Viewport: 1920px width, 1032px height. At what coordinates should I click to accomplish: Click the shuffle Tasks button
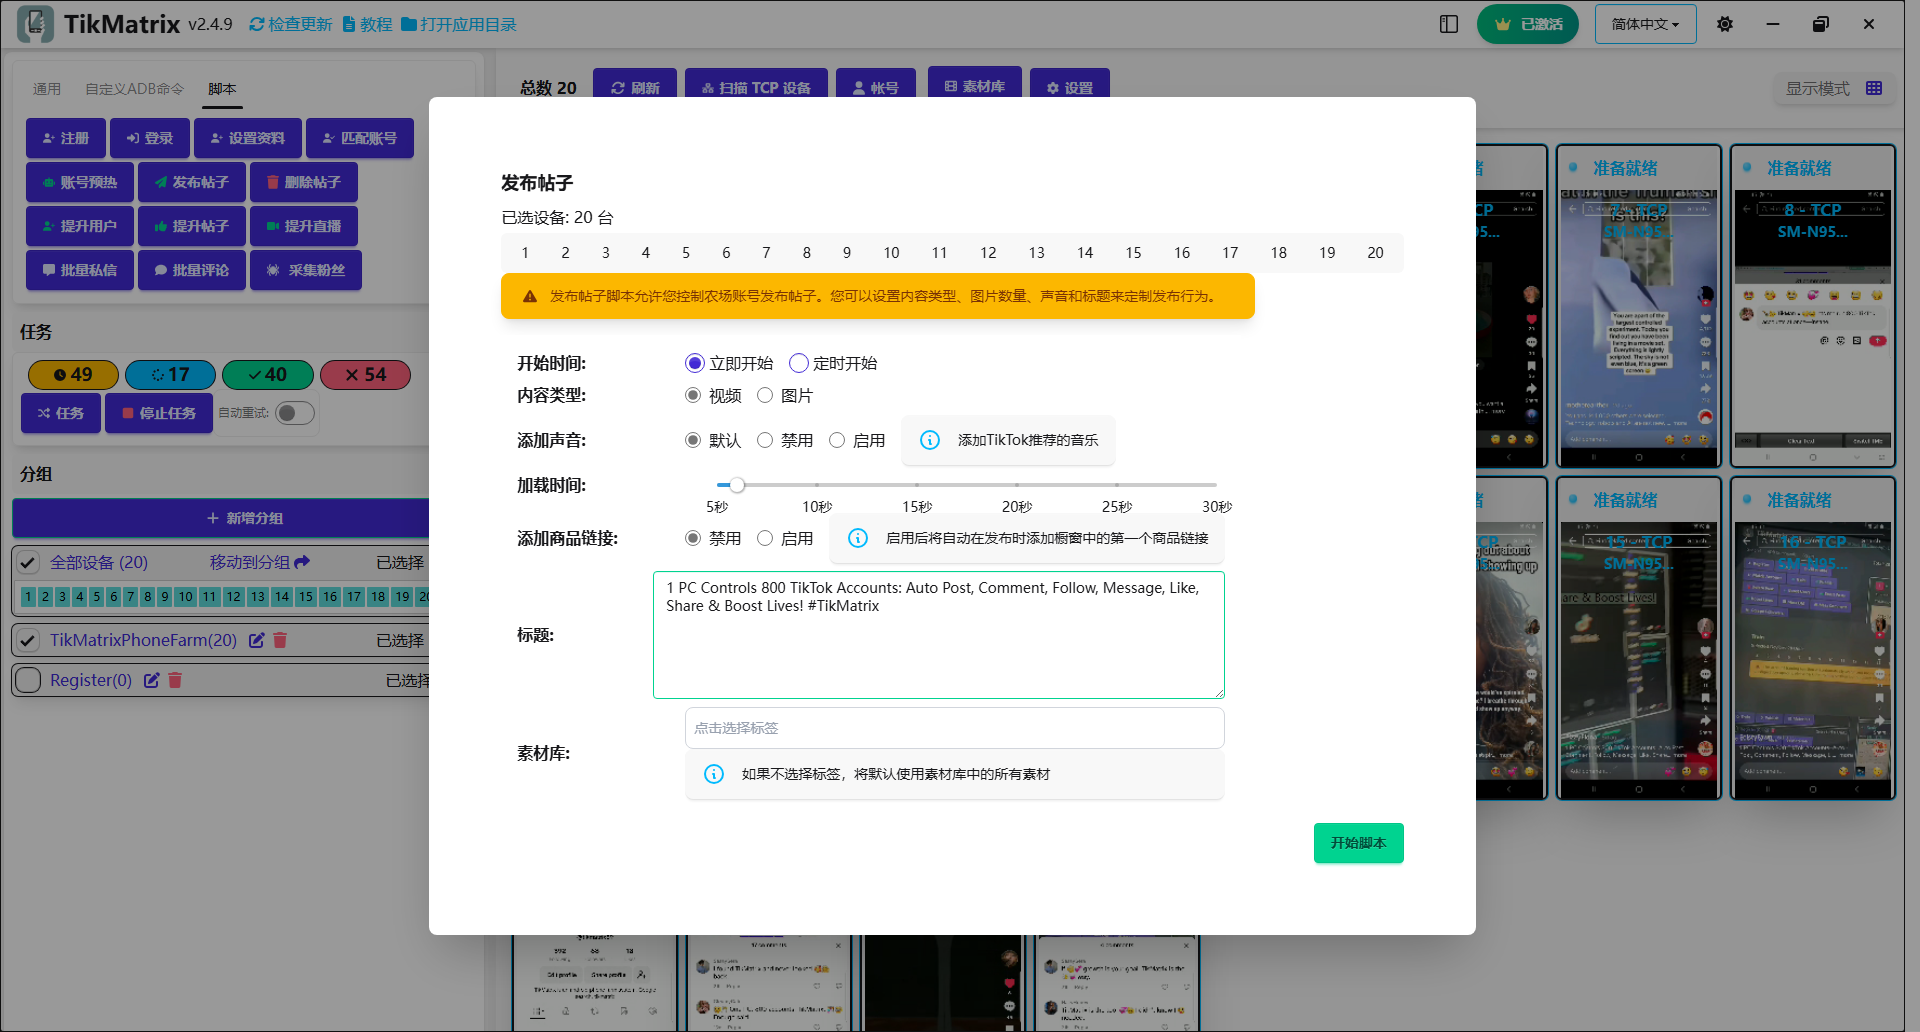pos(61,413)
